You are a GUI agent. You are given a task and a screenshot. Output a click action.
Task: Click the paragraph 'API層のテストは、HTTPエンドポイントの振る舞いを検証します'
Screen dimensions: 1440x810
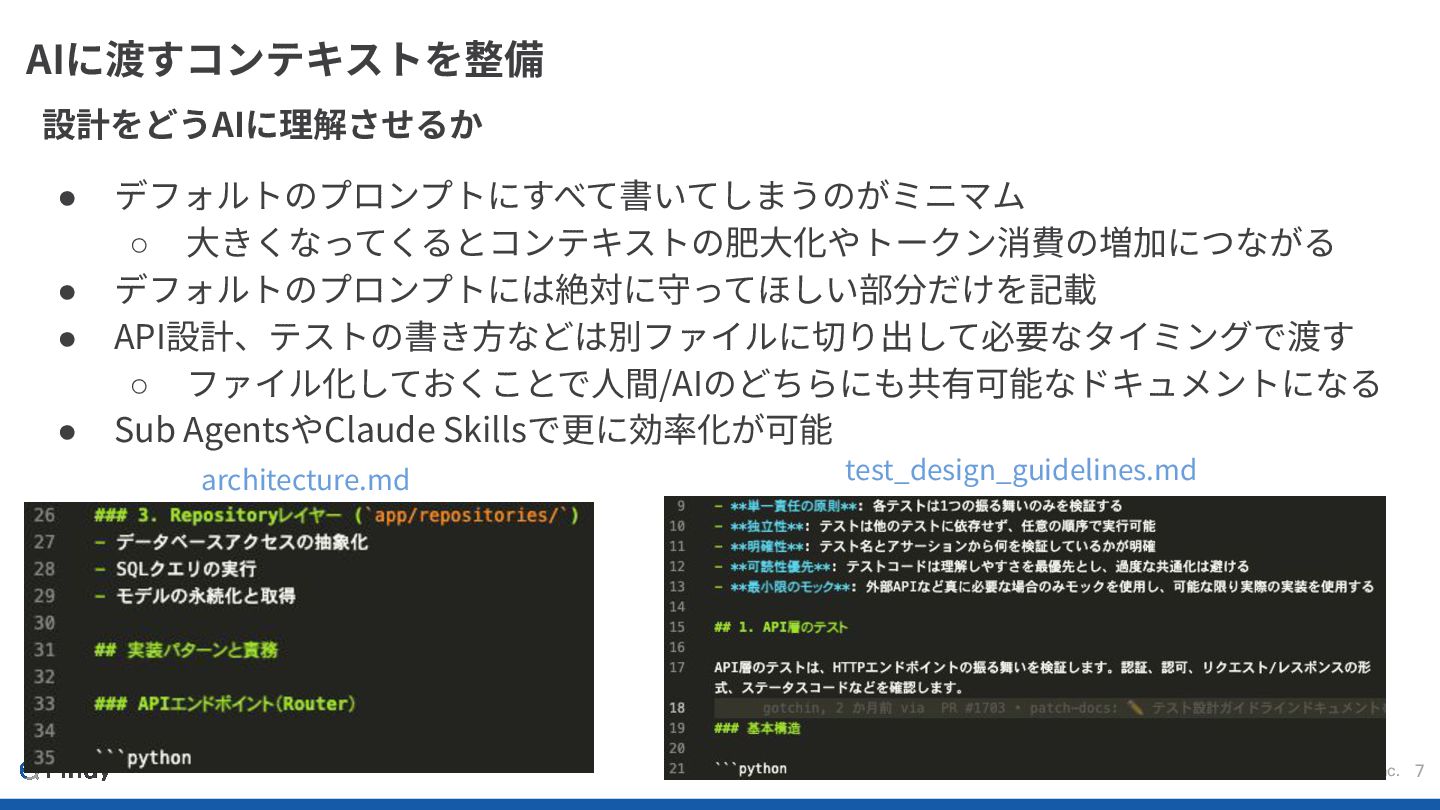pos(1042,677)
